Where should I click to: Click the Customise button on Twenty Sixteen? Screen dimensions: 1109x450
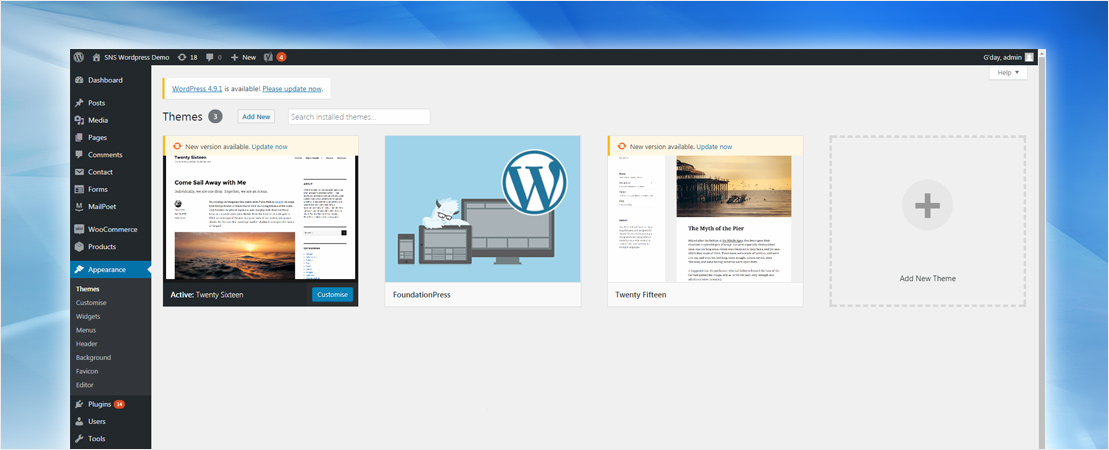332,295
